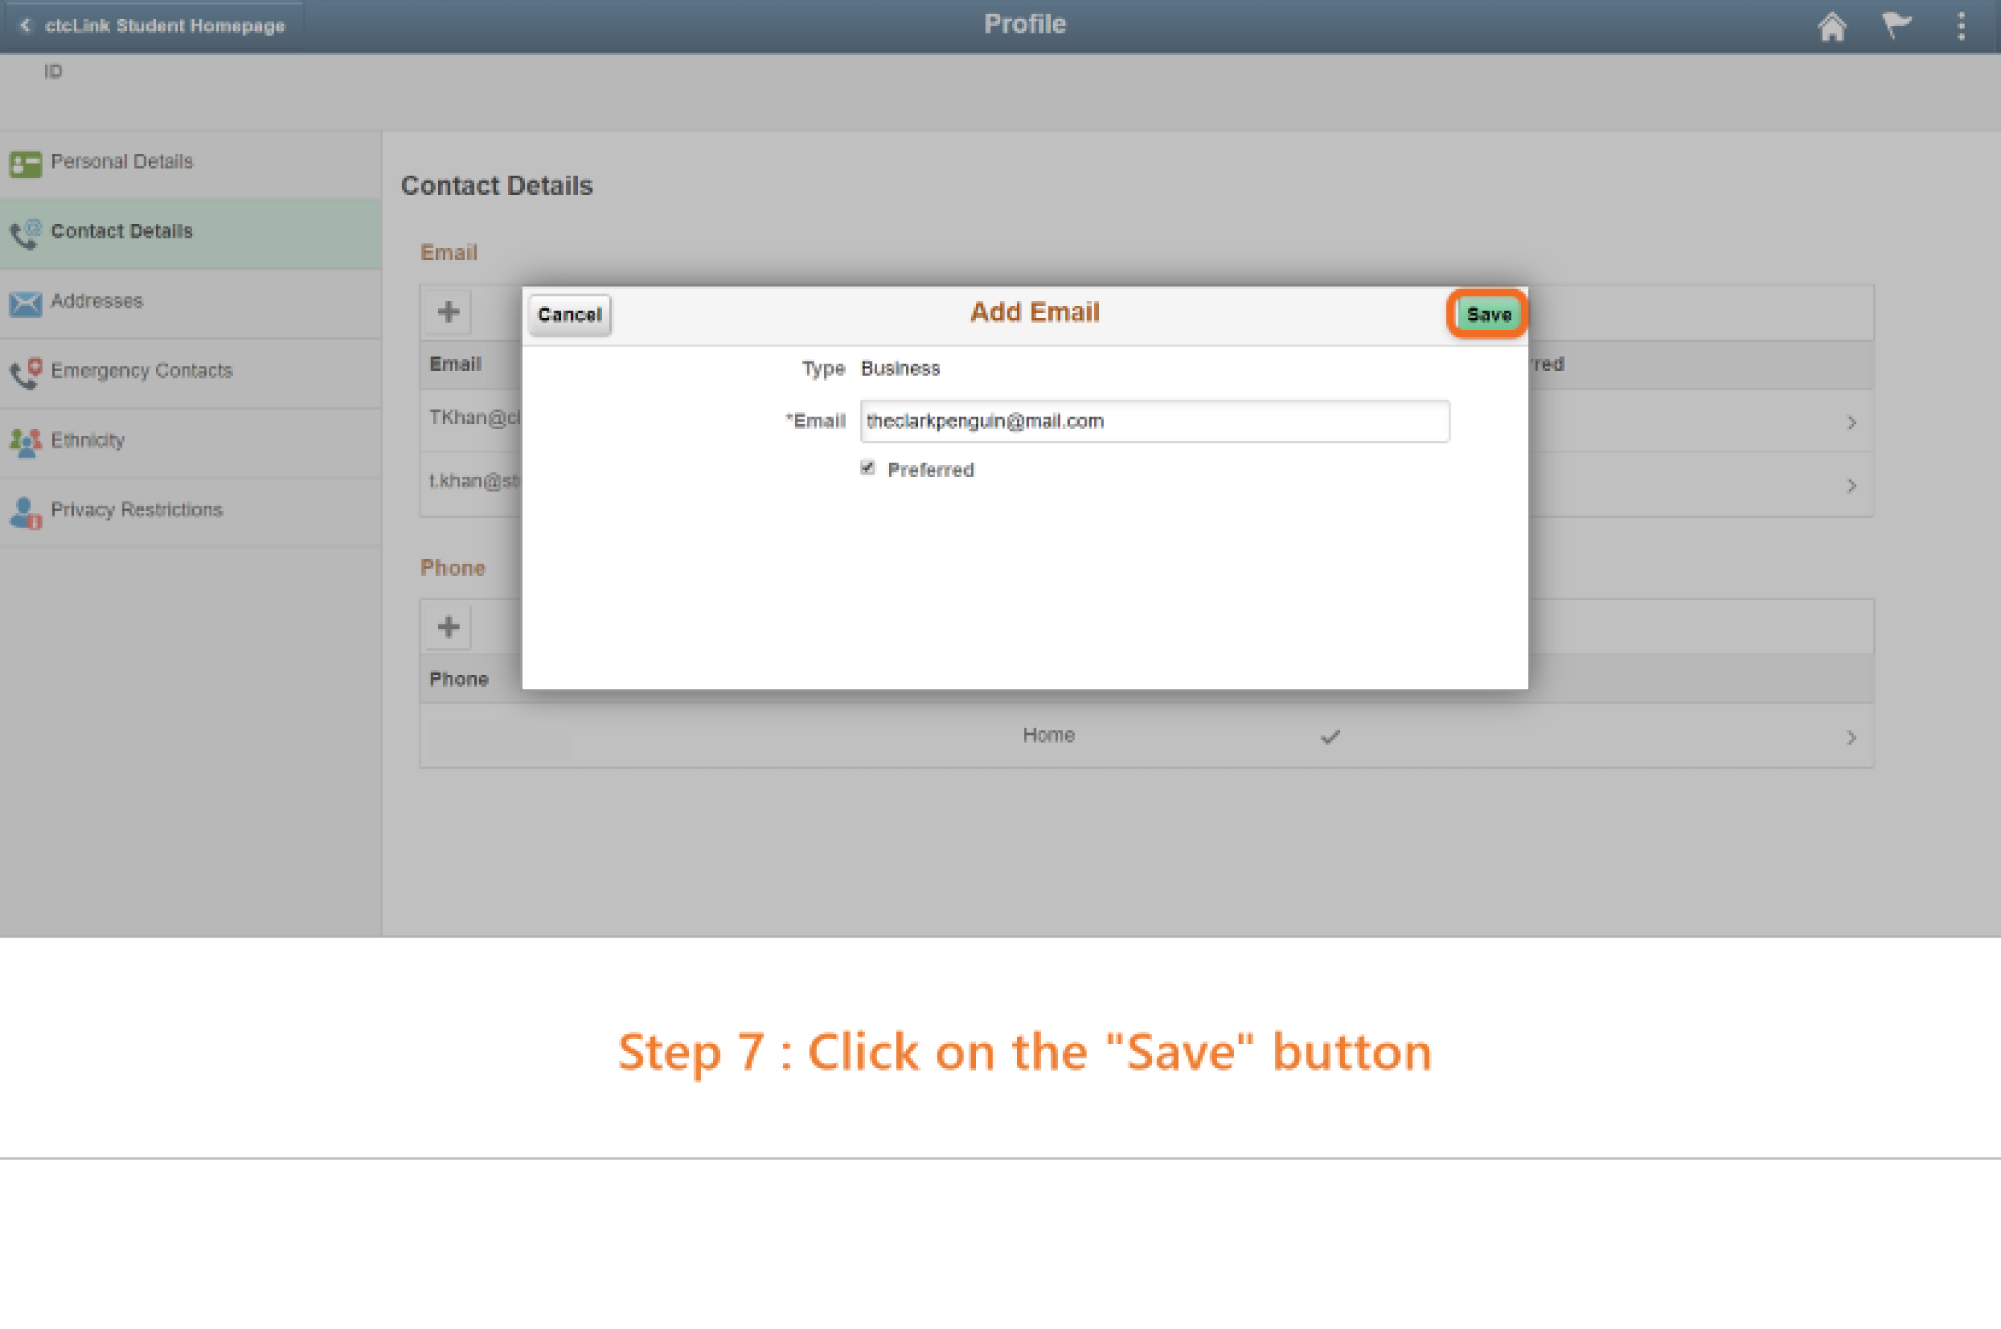Click the plus icon under Email

(448, 312)
